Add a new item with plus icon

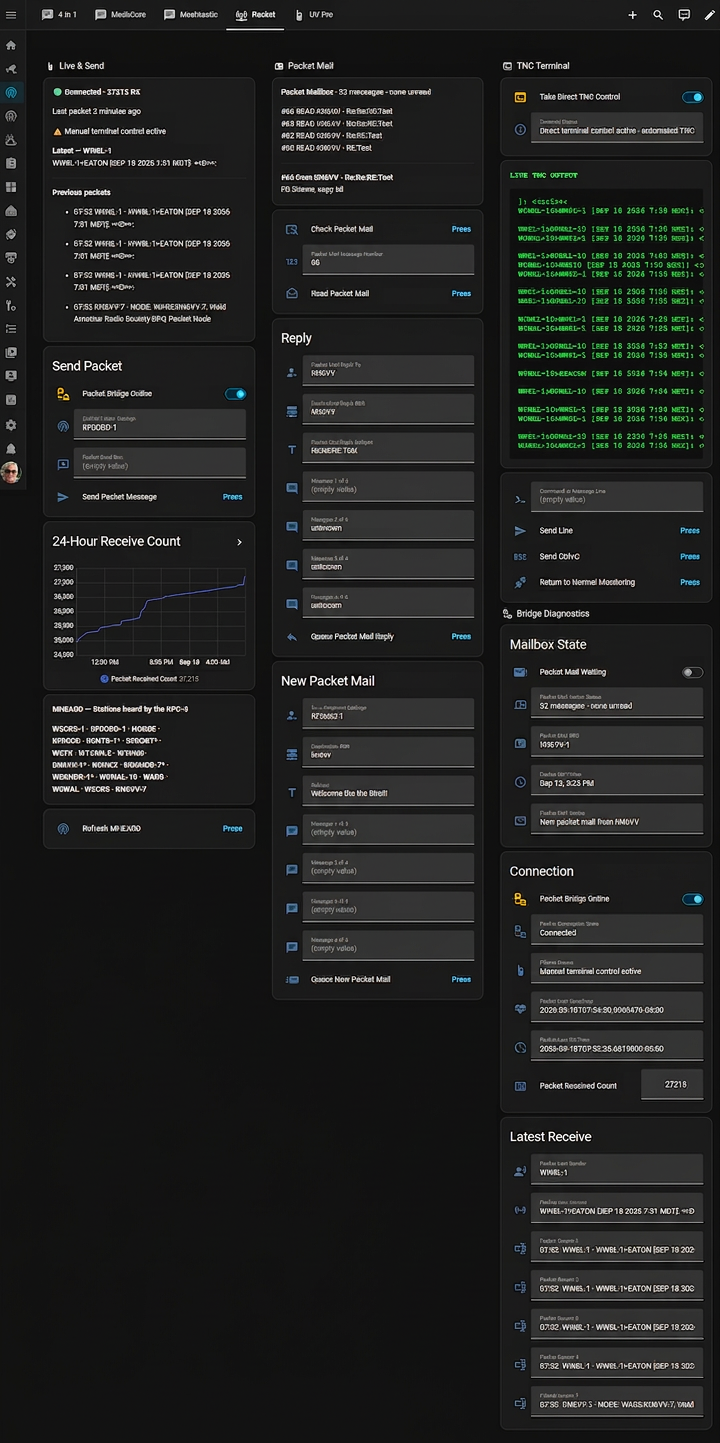click(x=632, y=15)
